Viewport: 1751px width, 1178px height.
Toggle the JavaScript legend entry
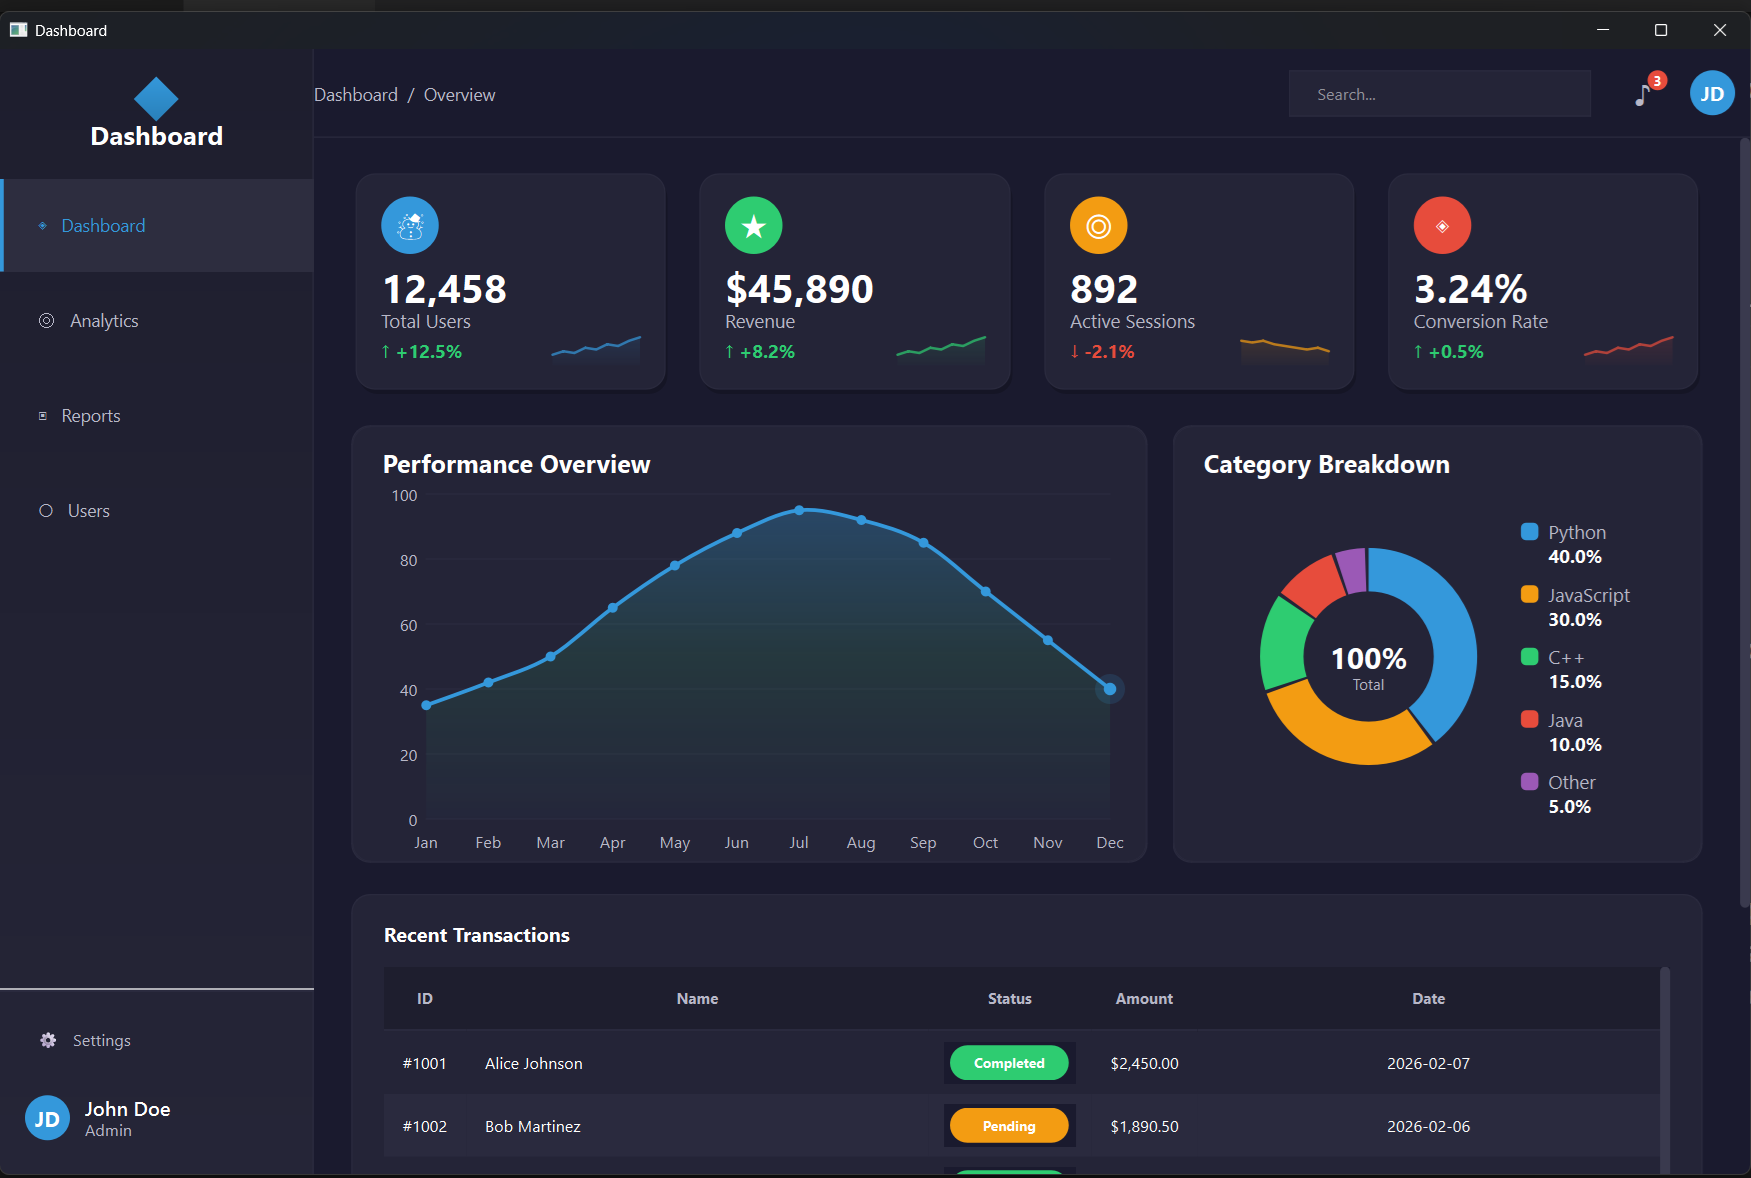point(1587,595)
